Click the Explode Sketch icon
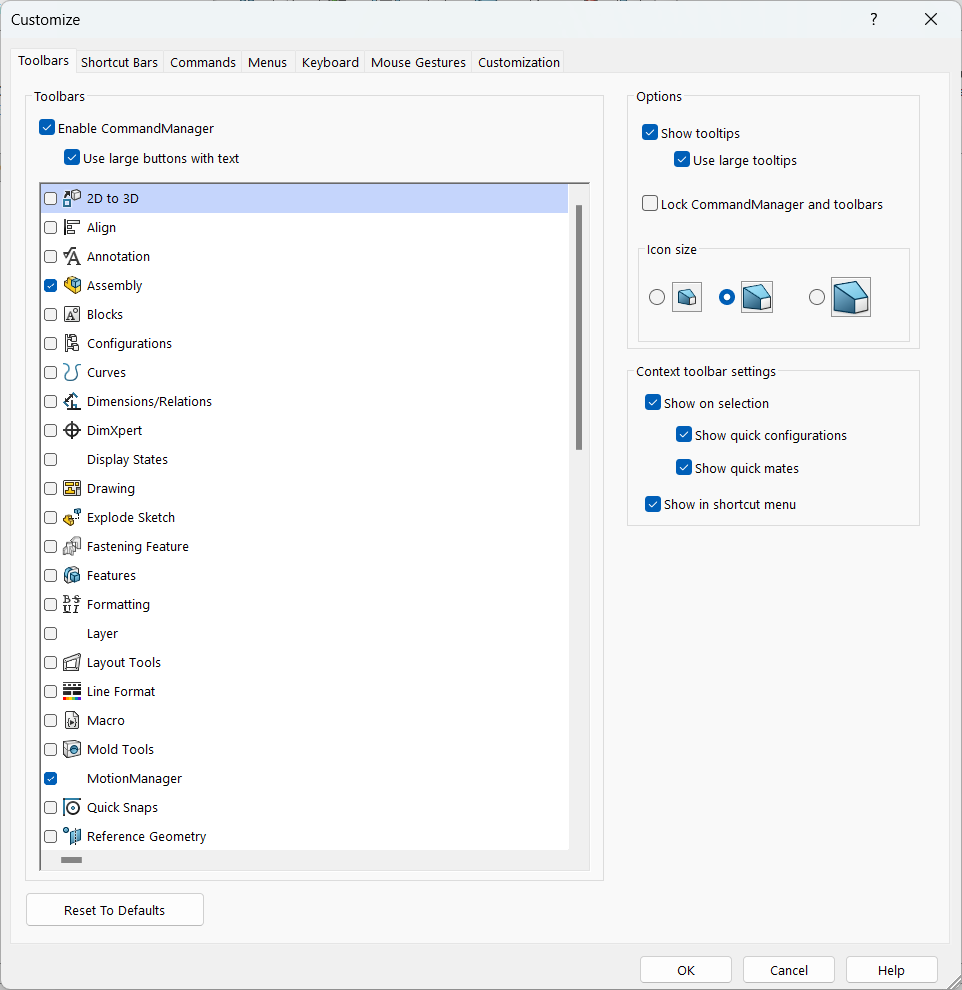The width and height of the screenshot is (962, 990). tap(72, 518)
